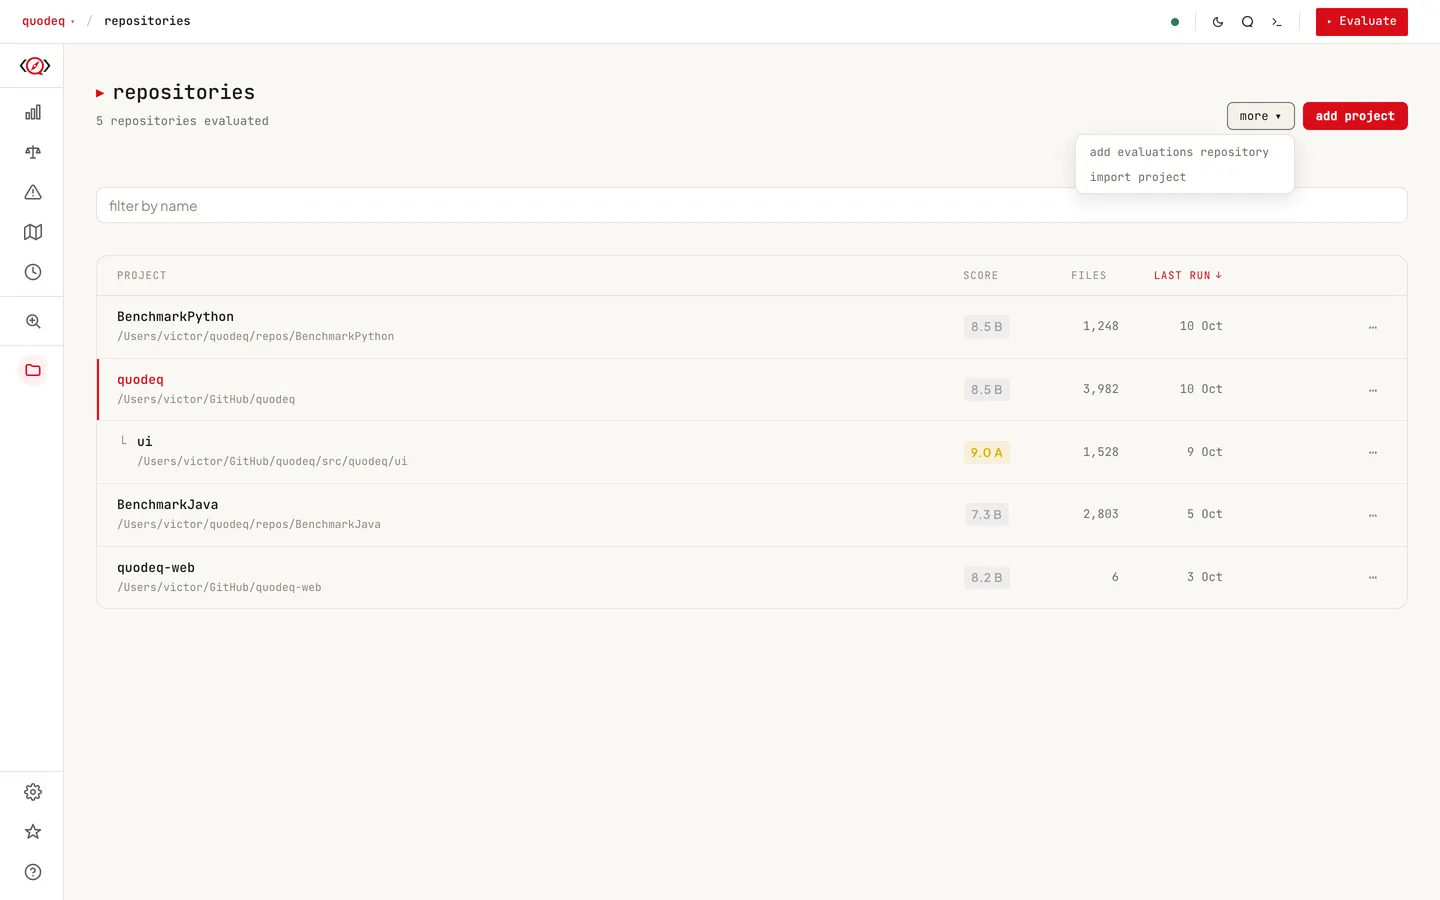Open the warning triangle issues icon

coord(33,192)
